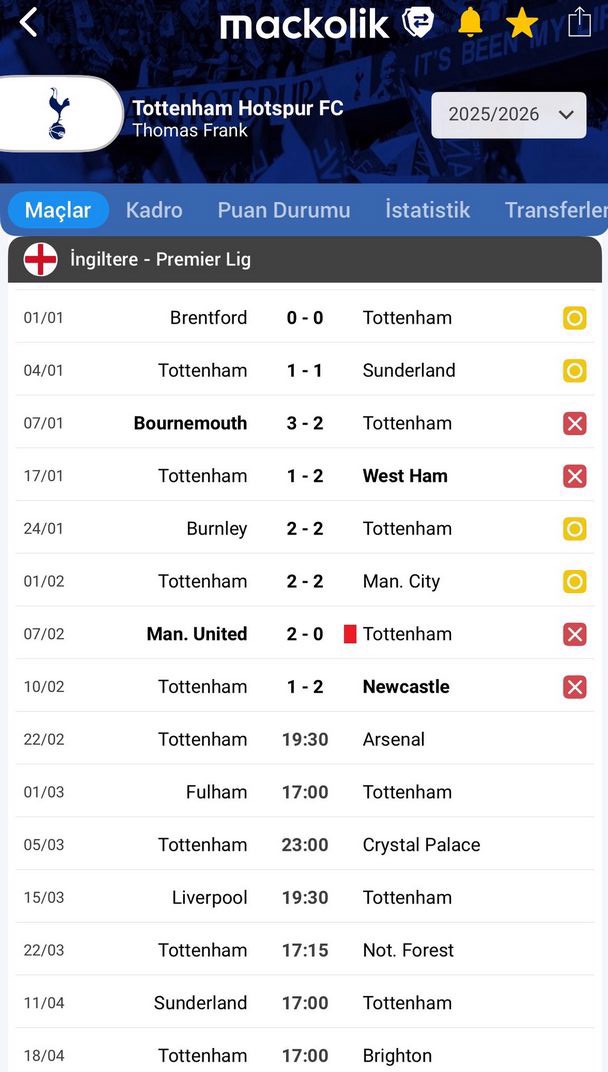Tap the share icon
This screenshot has width=608, height=1072.
click(x=580, y=22)
